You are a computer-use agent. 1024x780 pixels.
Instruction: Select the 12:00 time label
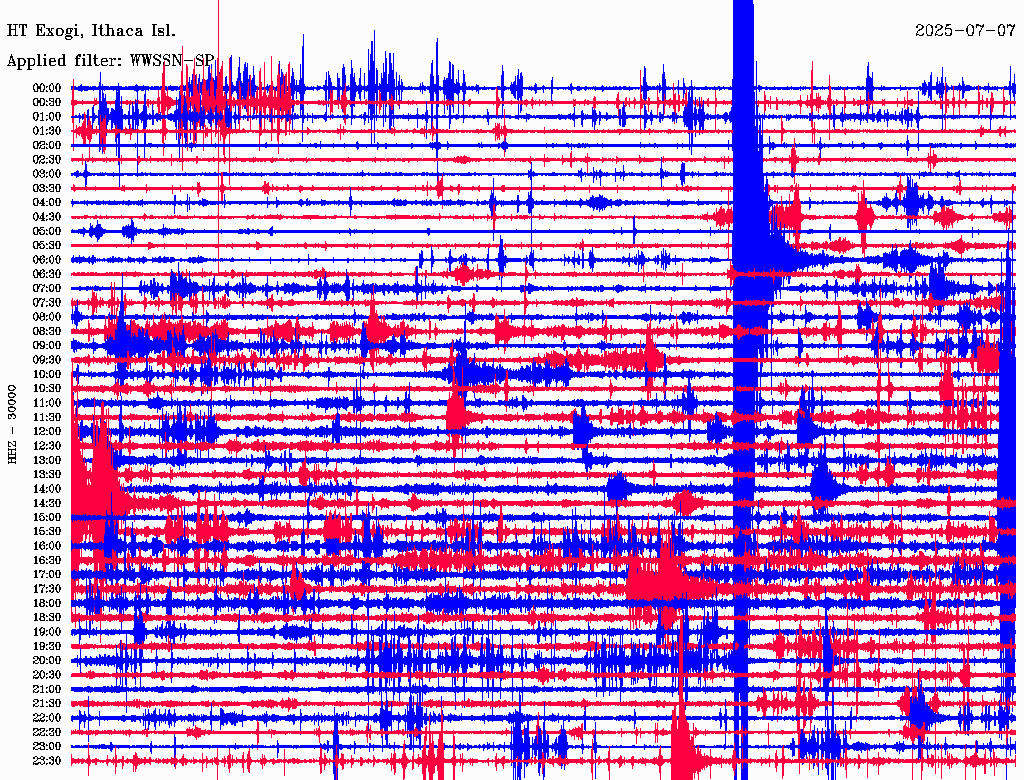[x=47, y=432]
